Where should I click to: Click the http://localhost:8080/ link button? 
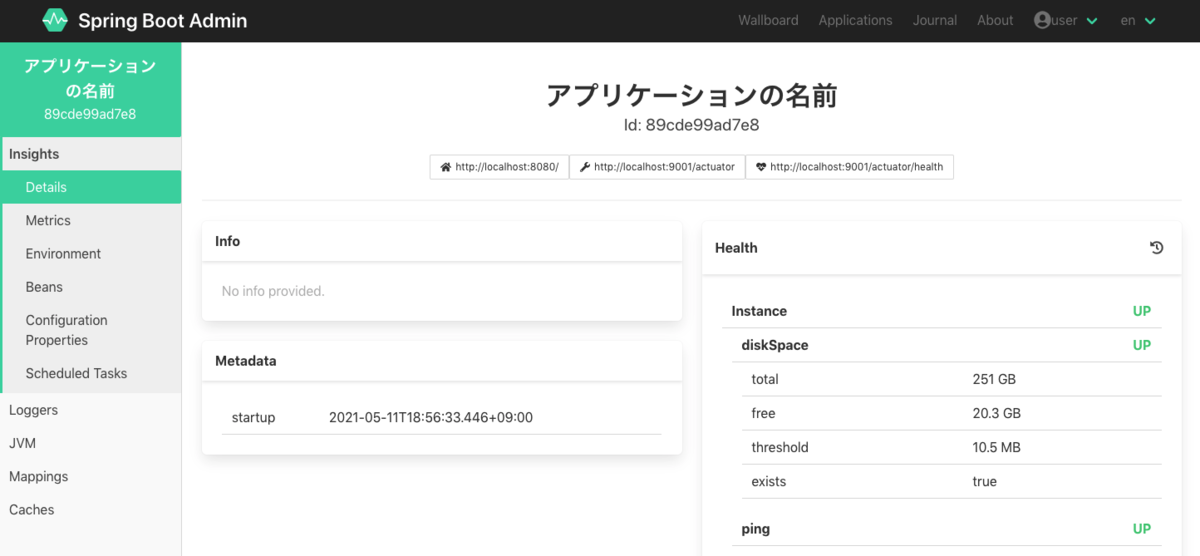499,167
